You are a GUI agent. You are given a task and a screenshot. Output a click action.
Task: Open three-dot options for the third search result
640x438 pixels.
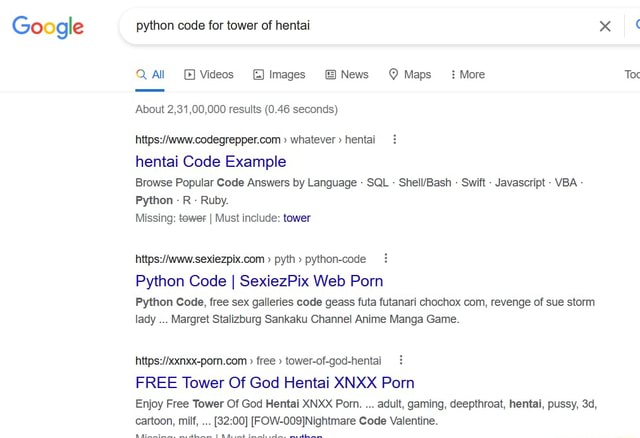(x=401, y=360)
